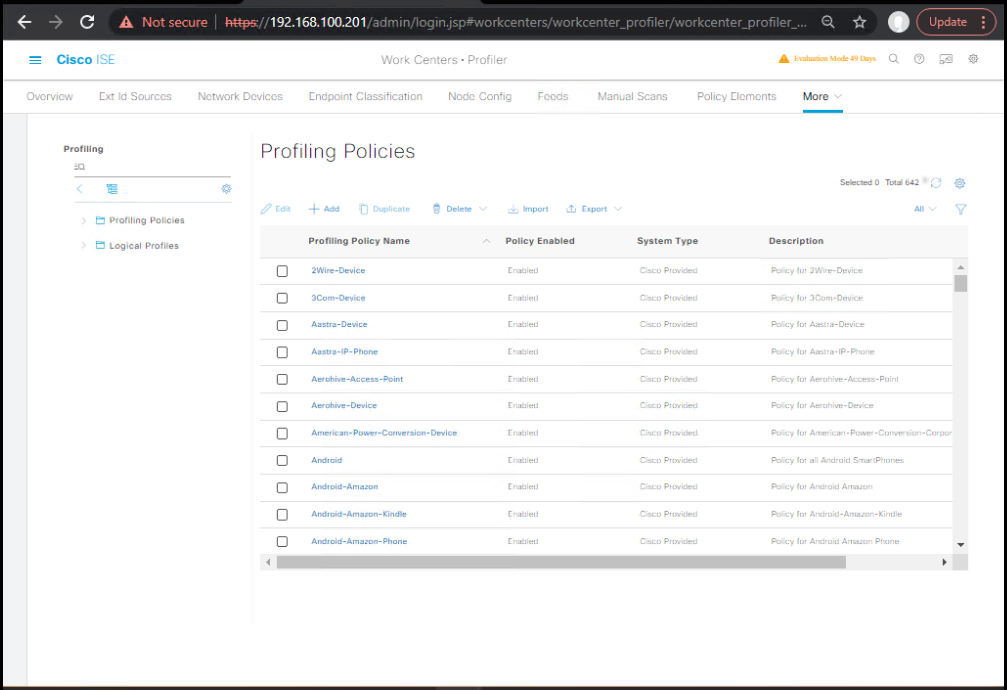Check the Android-Amazon-Kindle checkbox
This screenshot has height=690, width=1007.
(282, 515)
